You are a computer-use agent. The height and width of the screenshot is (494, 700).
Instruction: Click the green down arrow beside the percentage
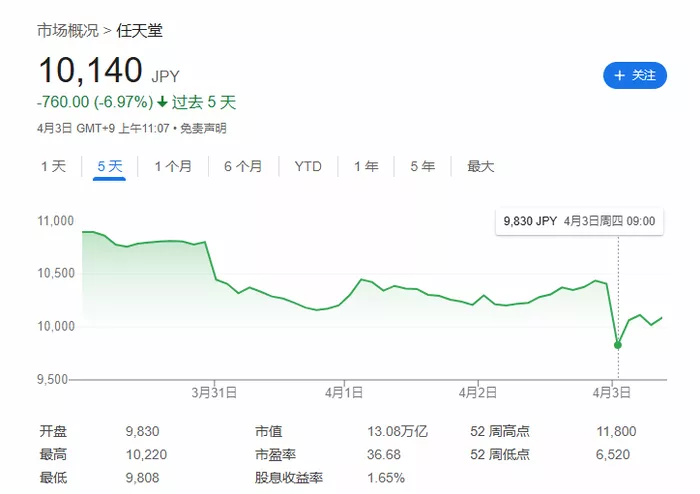(x=162, y=102)
